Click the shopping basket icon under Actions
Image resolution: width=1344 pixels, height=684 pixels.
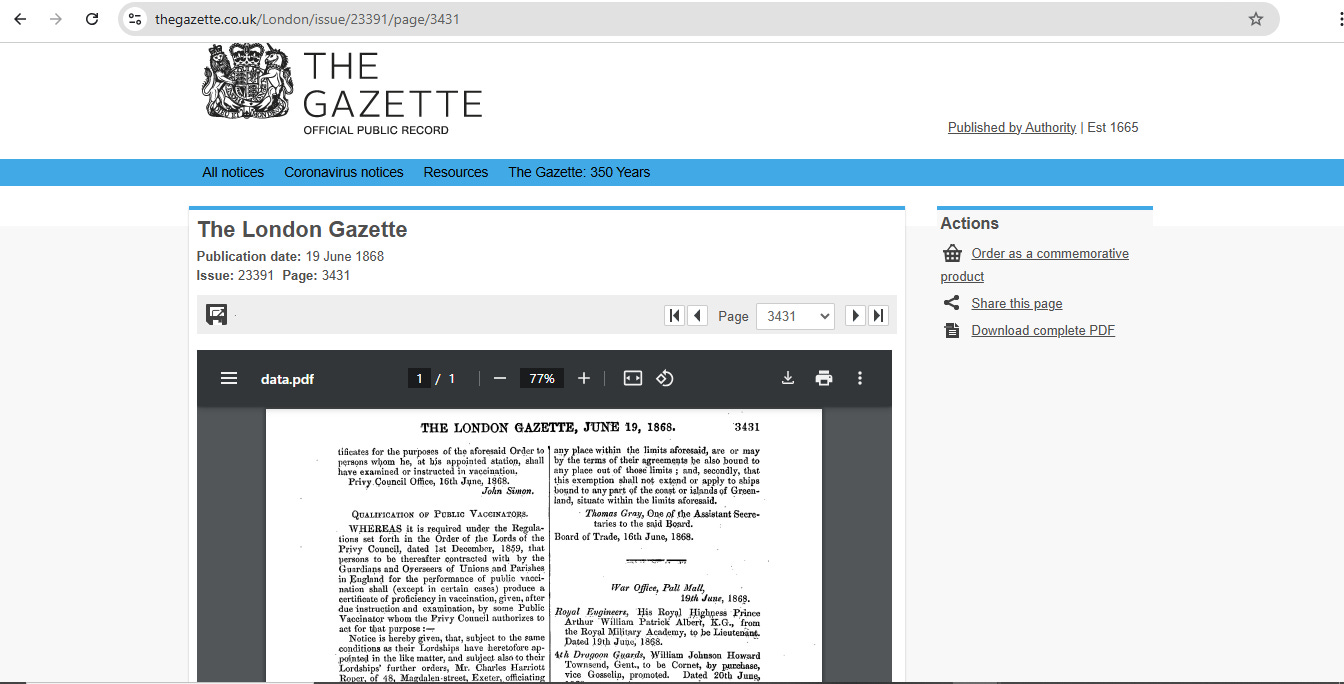click(952, 254)
